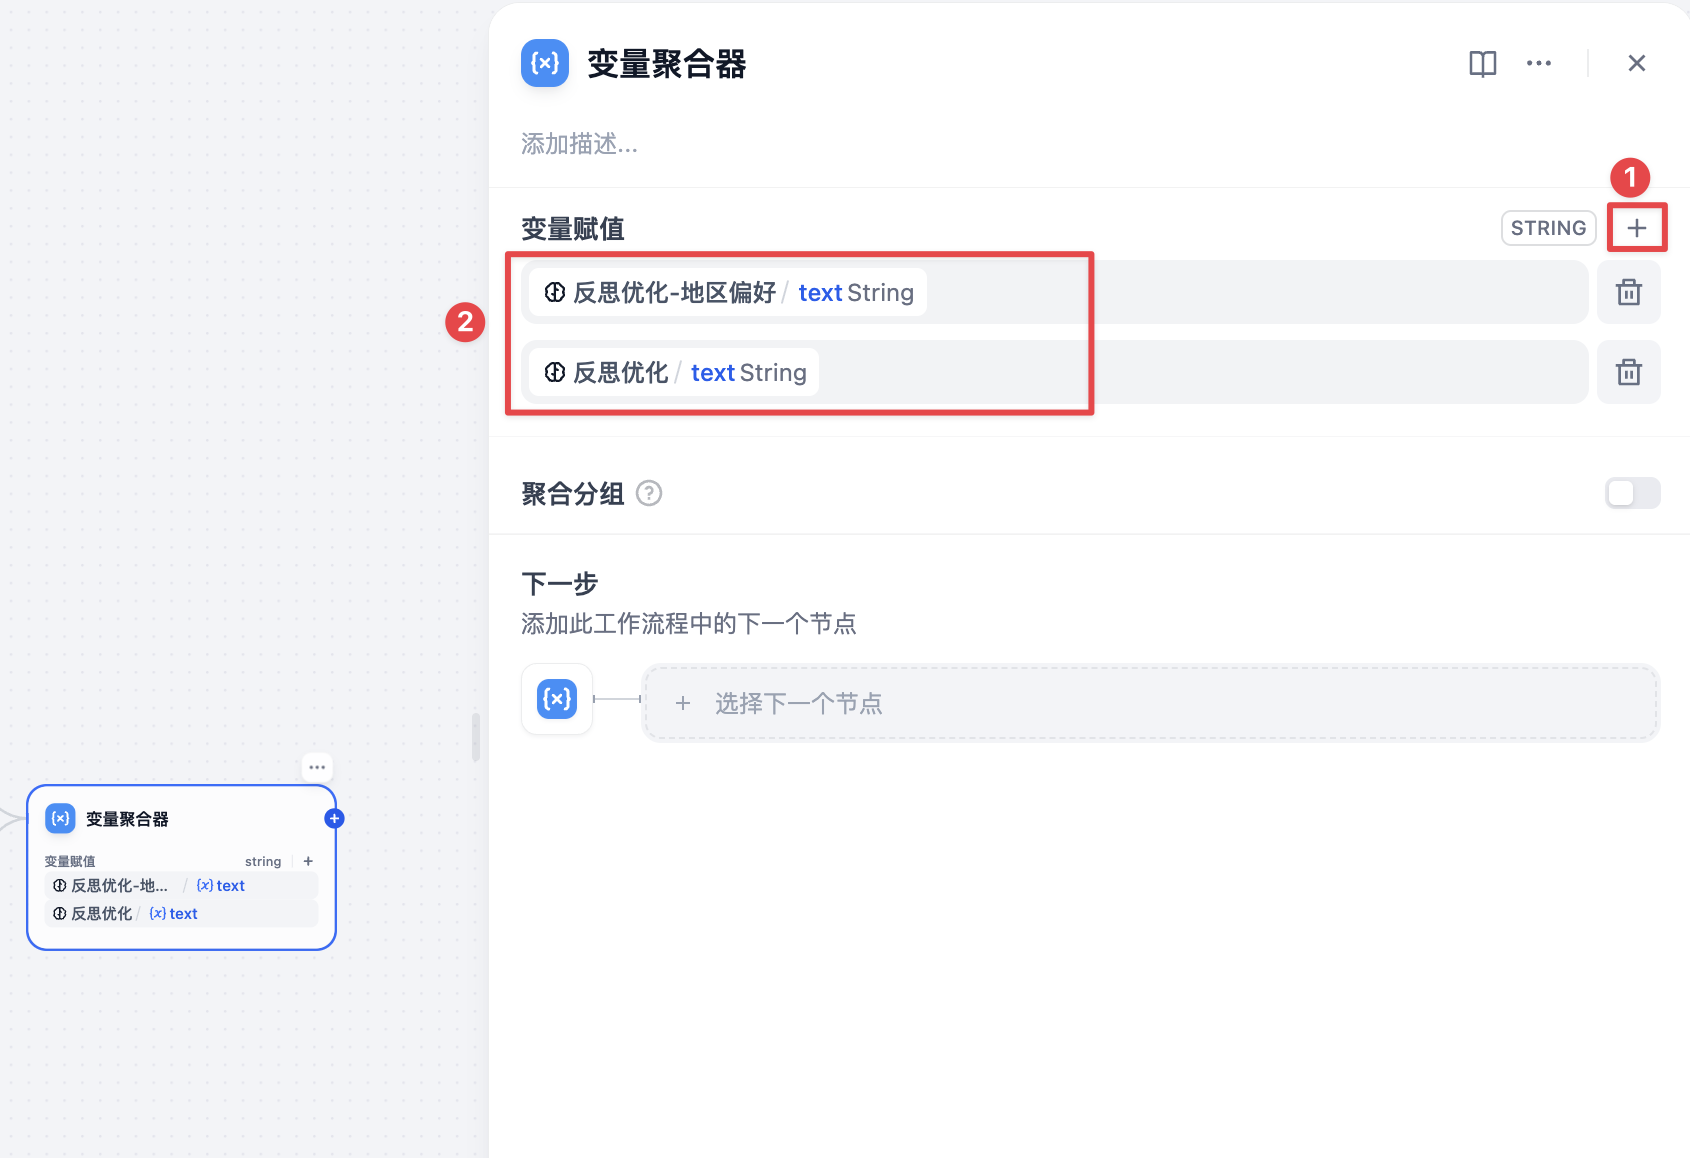Open the three-dot more options menu in panel header
The image size is (1690, 1158).
coord(1538,64)
